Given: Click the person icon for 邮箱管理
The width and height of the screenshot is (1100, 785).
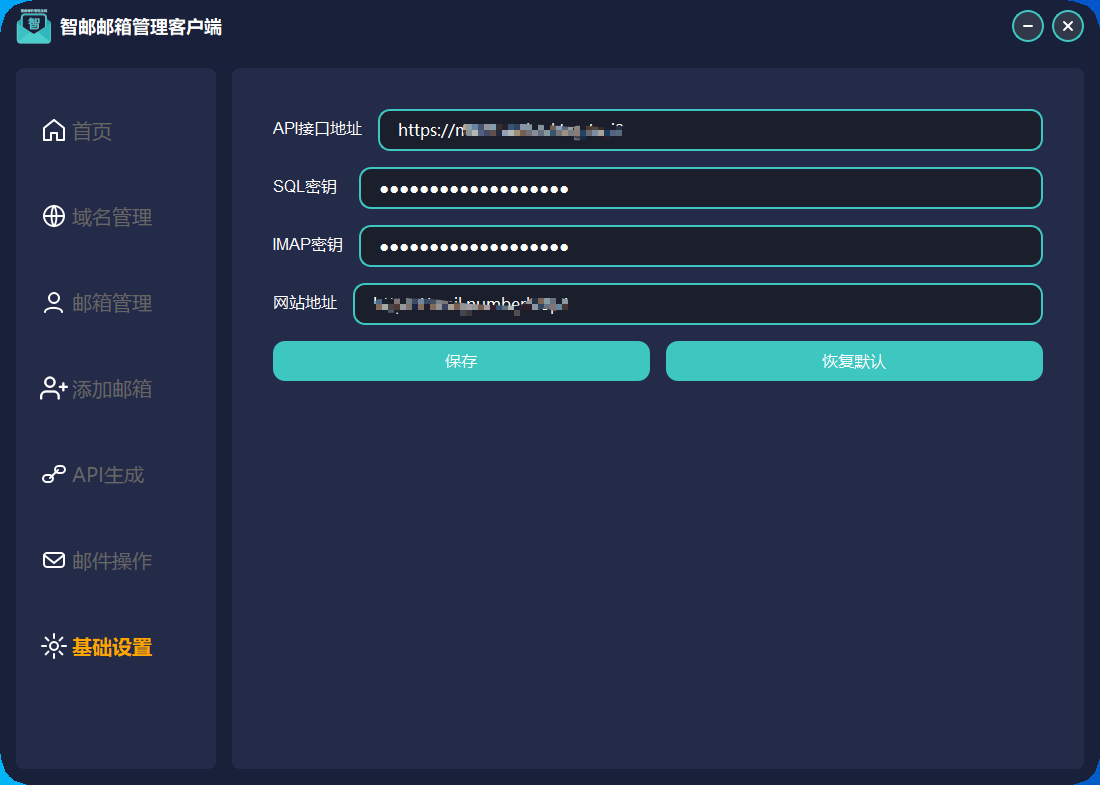Looking at the screenshot, I should [x=54, y=303].
